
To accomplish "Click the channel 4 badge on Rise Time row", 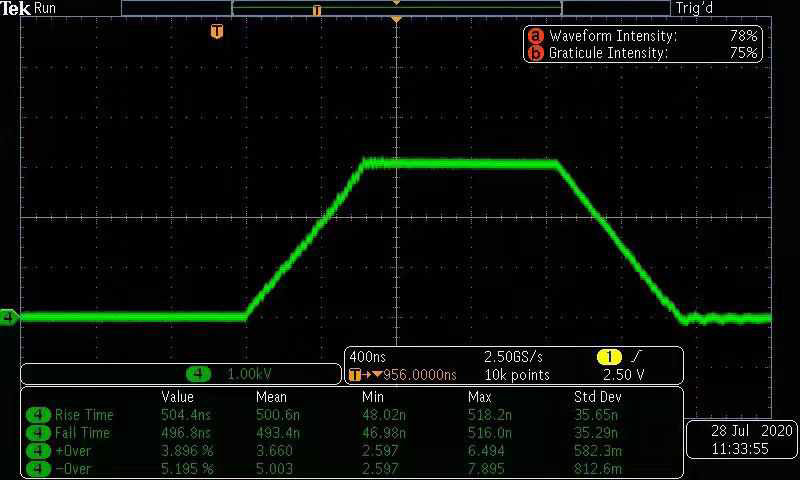I will tap(38, 415).
